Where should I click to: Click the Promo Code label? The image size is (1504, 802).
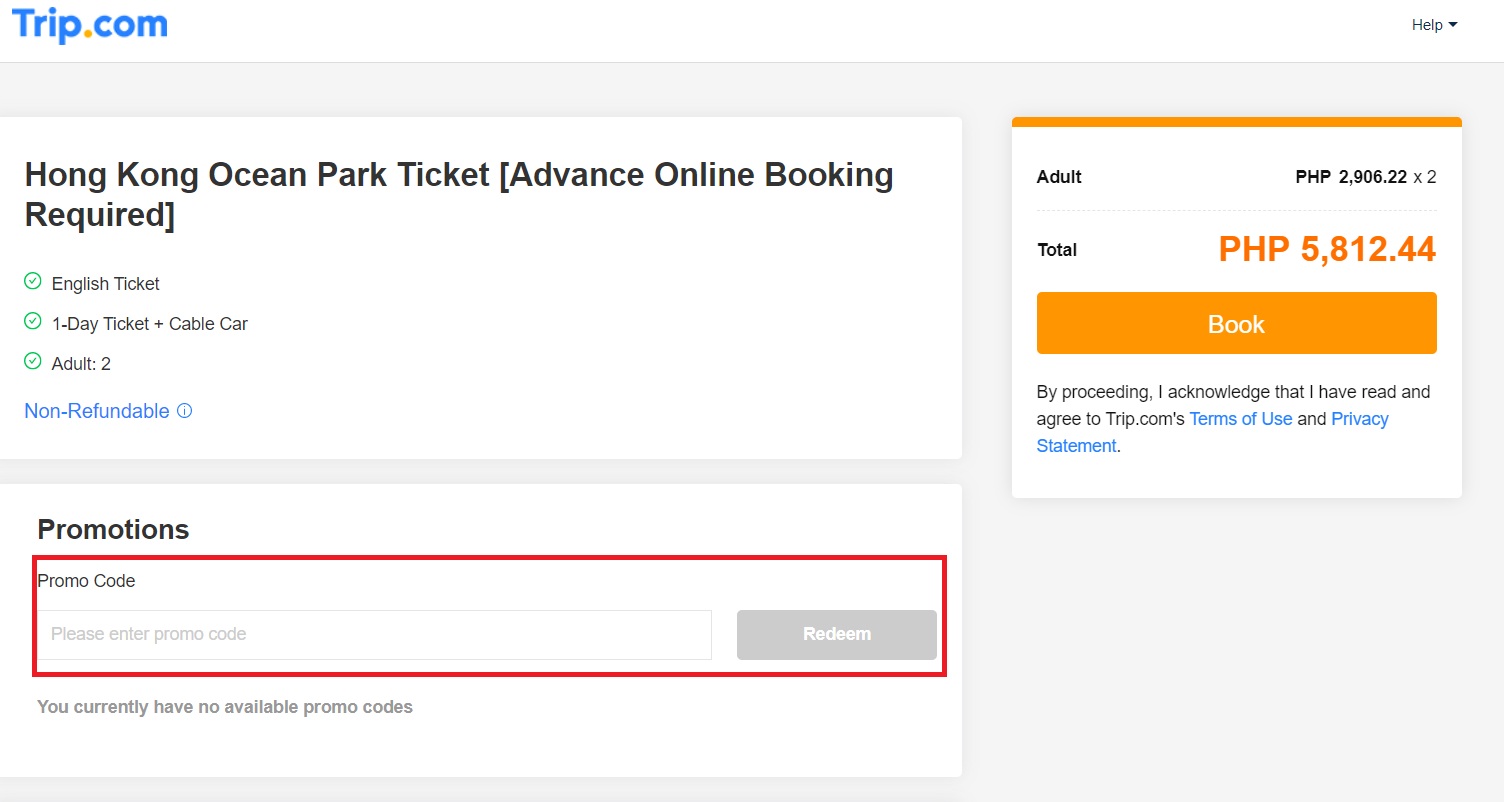tap(86, 581)
